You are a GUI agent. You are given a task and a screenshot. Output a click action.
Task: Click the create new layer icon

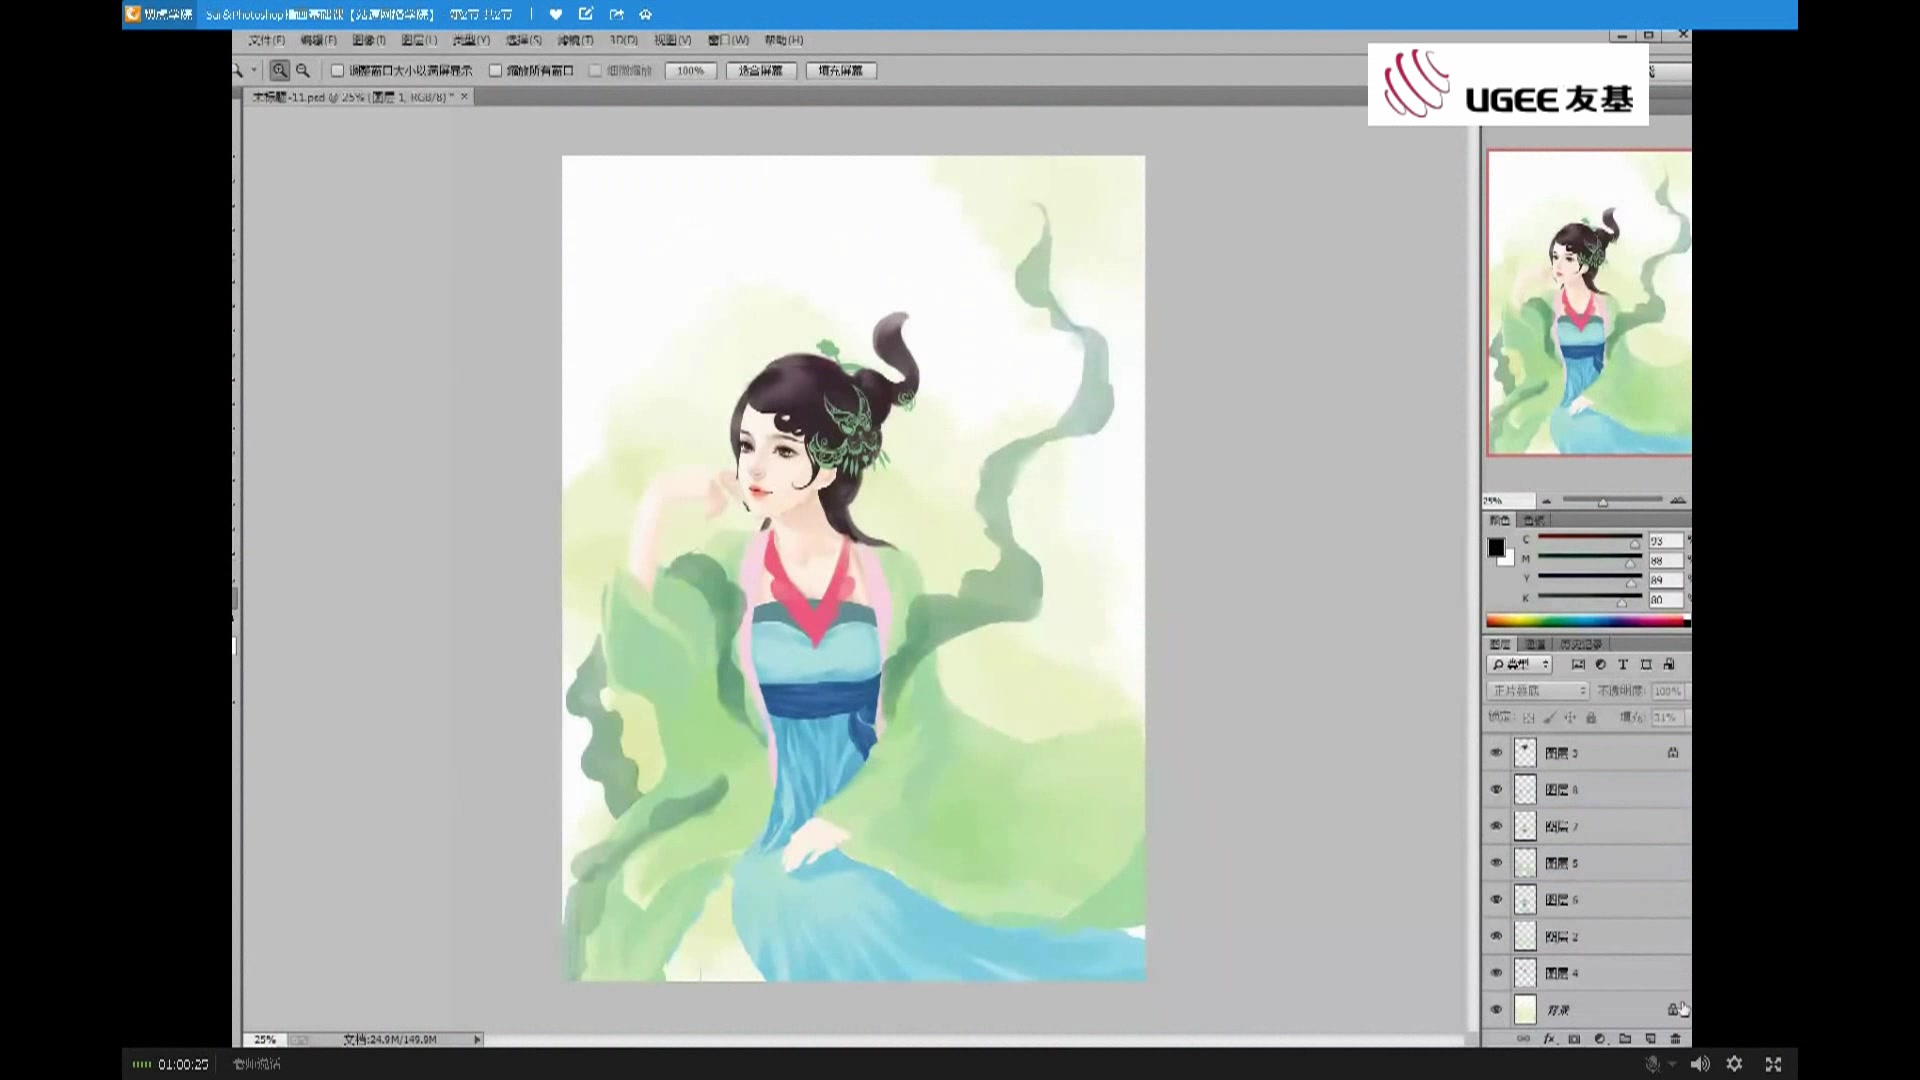[x=1651, y=1039]
